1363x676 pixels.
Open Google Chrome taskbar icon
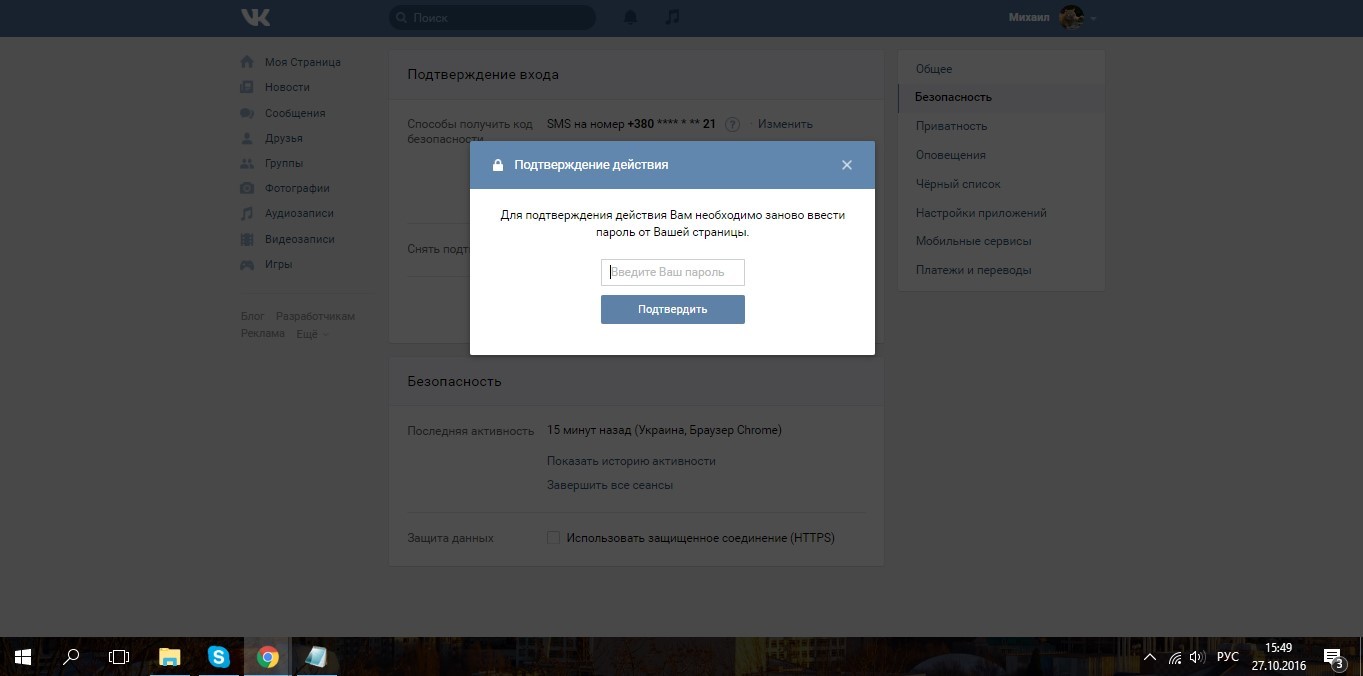(267, 657)
